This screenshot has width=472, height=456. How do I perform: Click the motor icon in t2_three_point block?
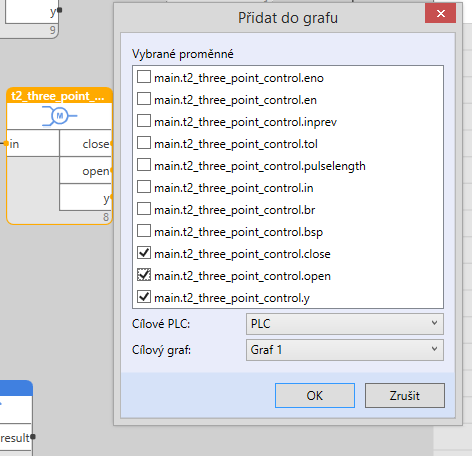click(x=60, y=116)
